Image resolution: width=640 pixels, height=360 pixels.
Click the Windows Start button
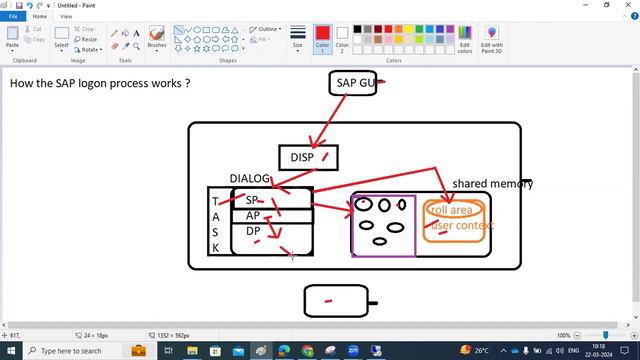[x=11, y=351]
